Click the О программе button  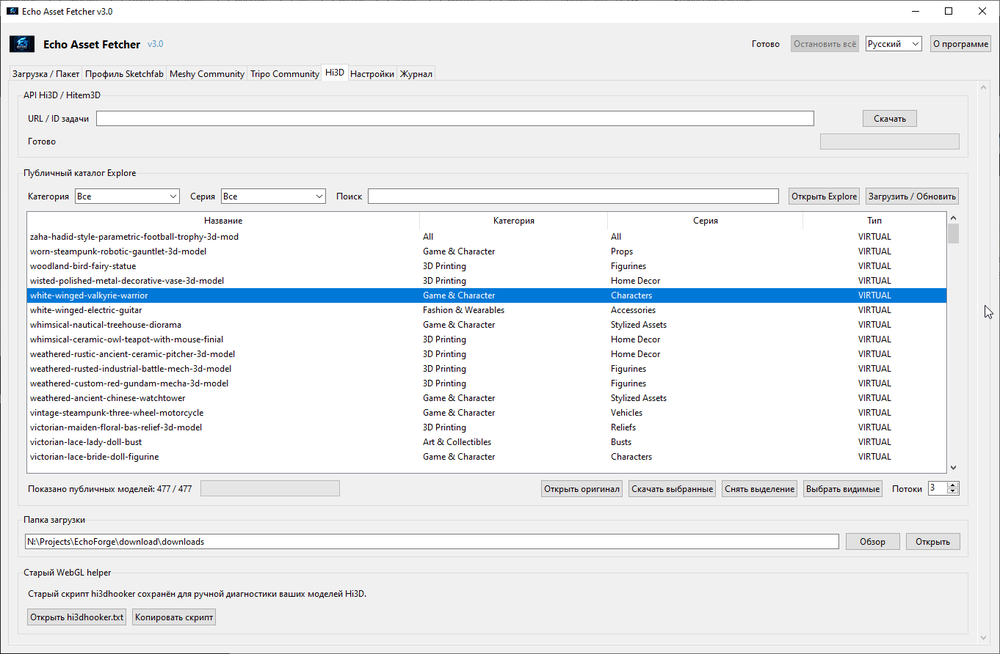tap(960, 44)
